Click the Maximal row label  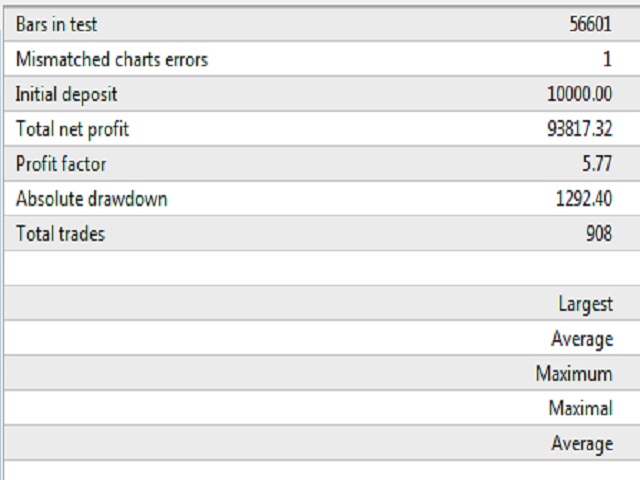click(581, 409)
